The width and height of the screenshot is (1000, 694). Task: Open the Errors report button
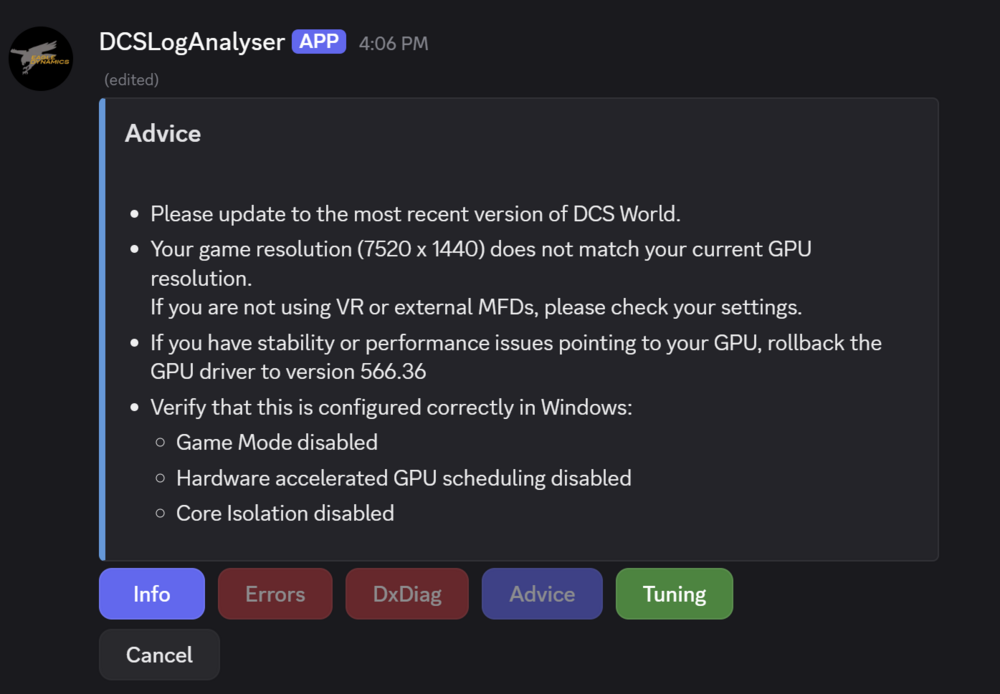(275, 594)
